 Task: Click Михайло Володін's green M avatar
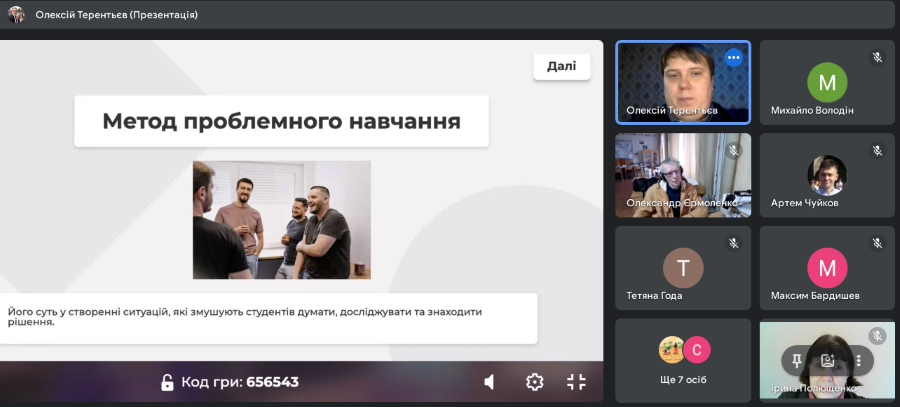tap(827, 83)
